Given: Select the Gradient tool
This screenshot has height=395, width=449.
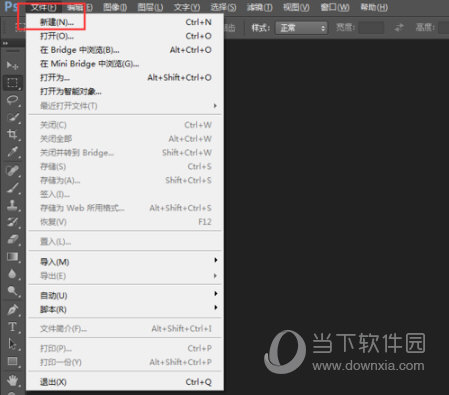Looking at the screenshot, I should (x=12, y=257).
